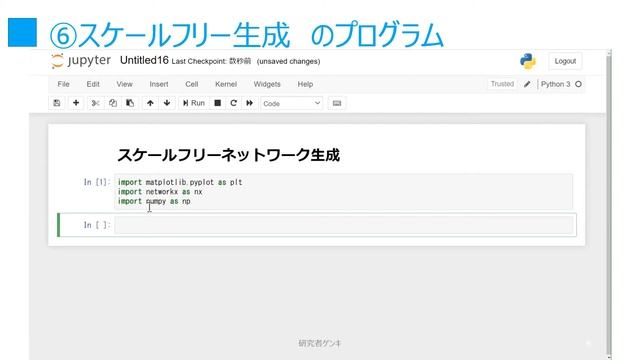Screen dimensions: 640x360
Task: Click the スケールフリーネットワーク生成 heading cell
Action: pos(229,155)
